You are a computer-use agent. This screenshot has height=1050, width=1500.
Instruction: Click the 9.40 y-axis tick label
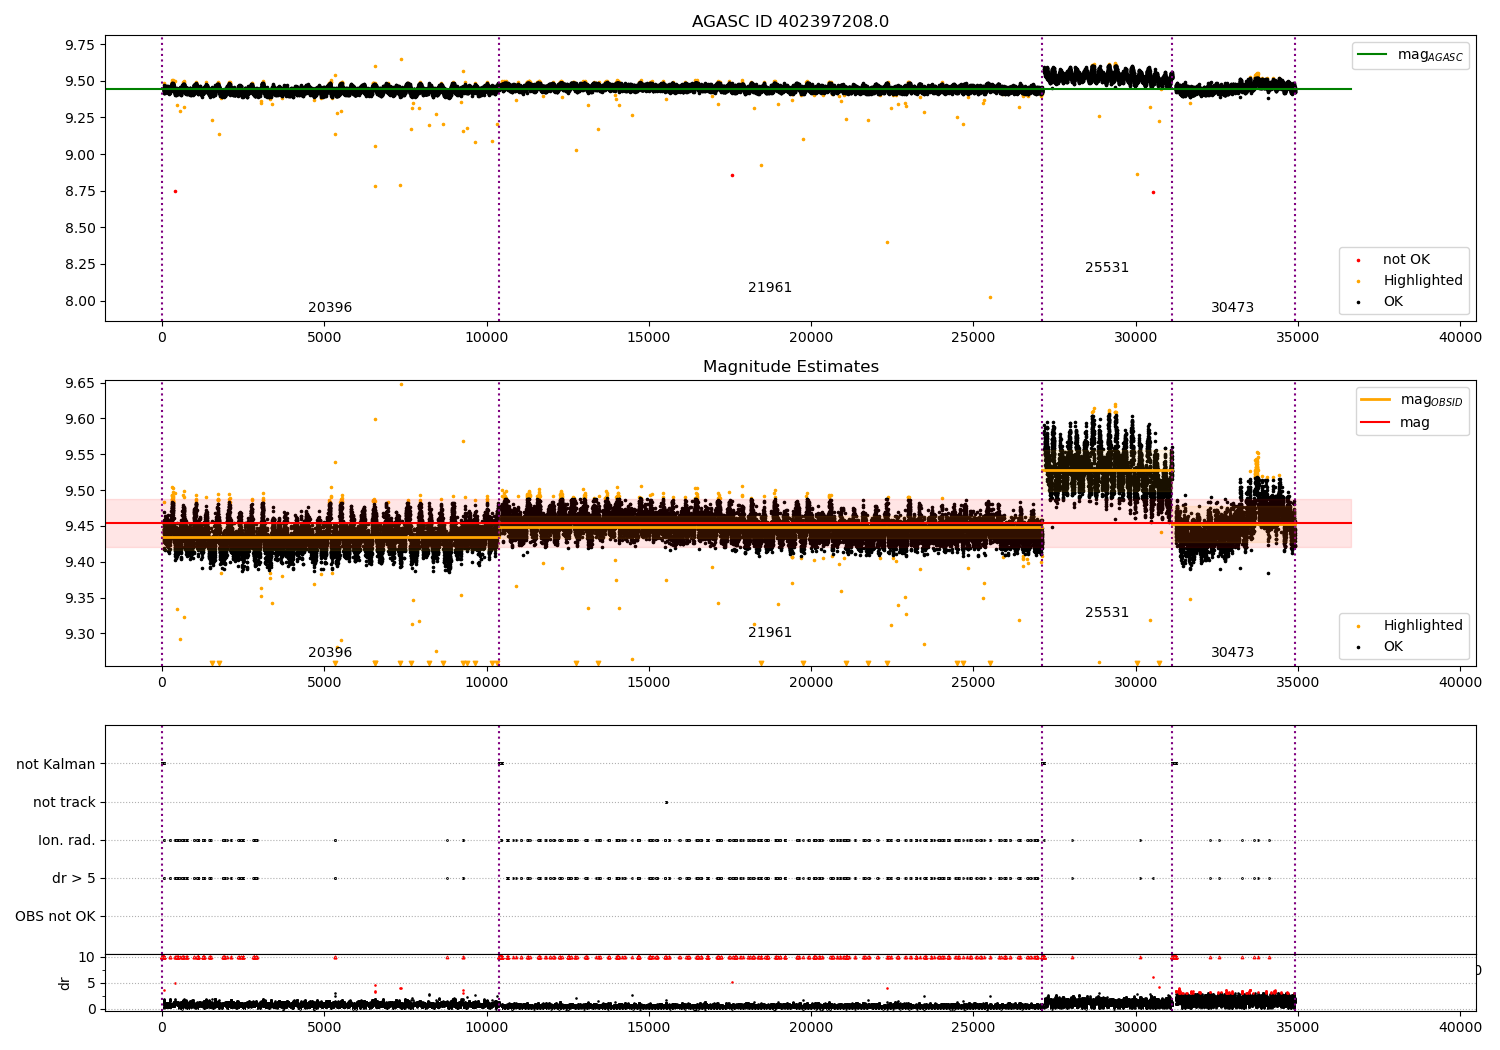pyautogui.click(x=79, y=563)
